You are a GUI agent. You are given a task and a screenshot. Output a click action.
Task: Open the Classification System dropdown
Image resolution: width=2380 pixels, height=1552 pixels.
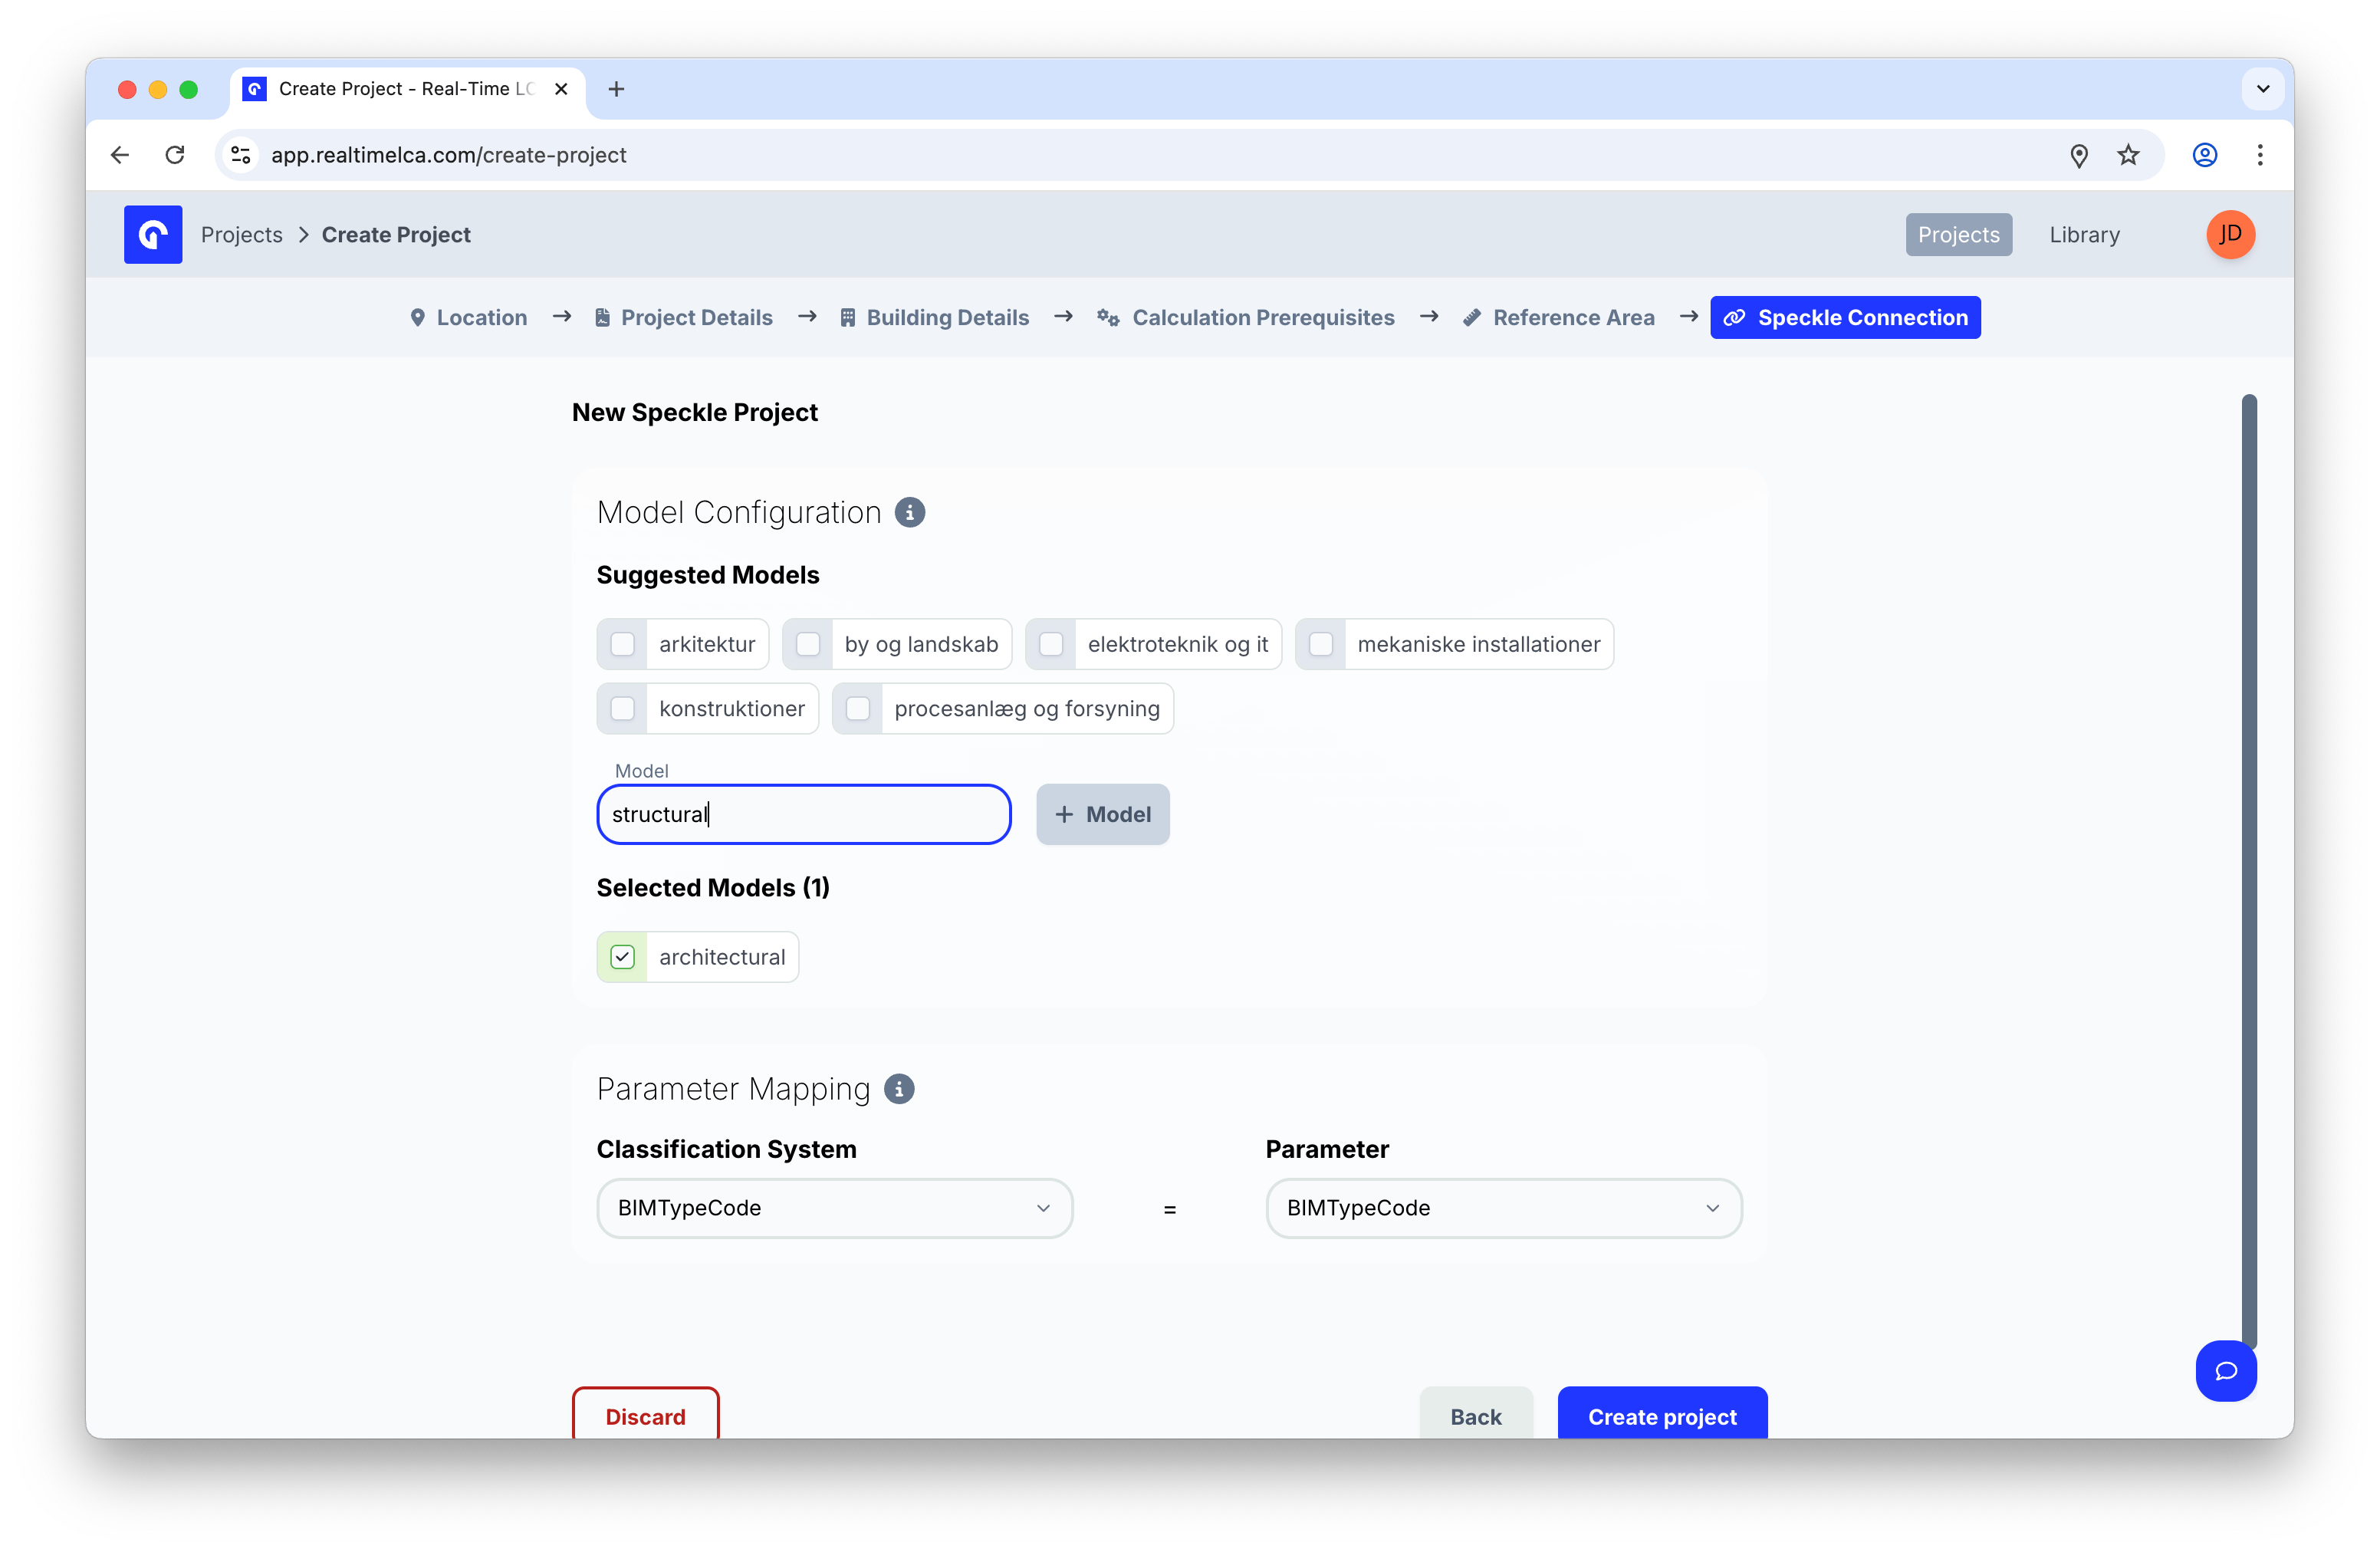tap(834, 1208)
